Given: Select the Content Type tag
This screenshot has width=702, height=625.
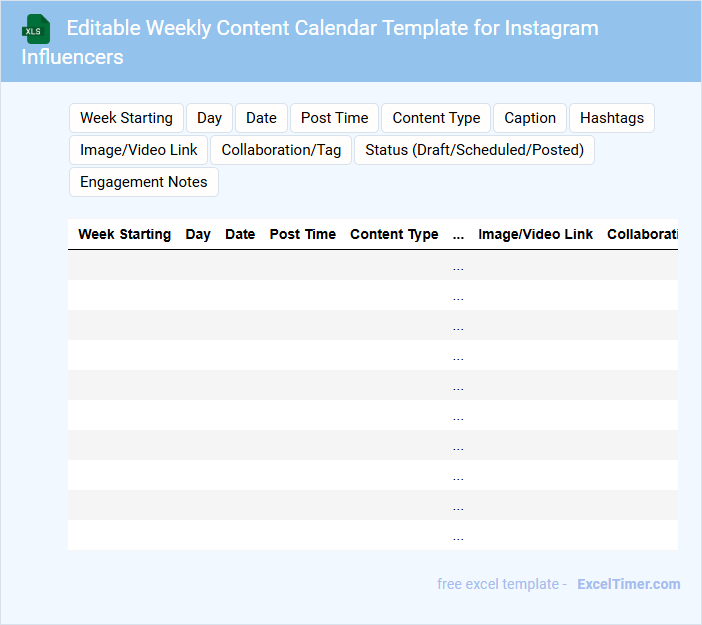Looking at the screenshot, I should pos(436,118).
